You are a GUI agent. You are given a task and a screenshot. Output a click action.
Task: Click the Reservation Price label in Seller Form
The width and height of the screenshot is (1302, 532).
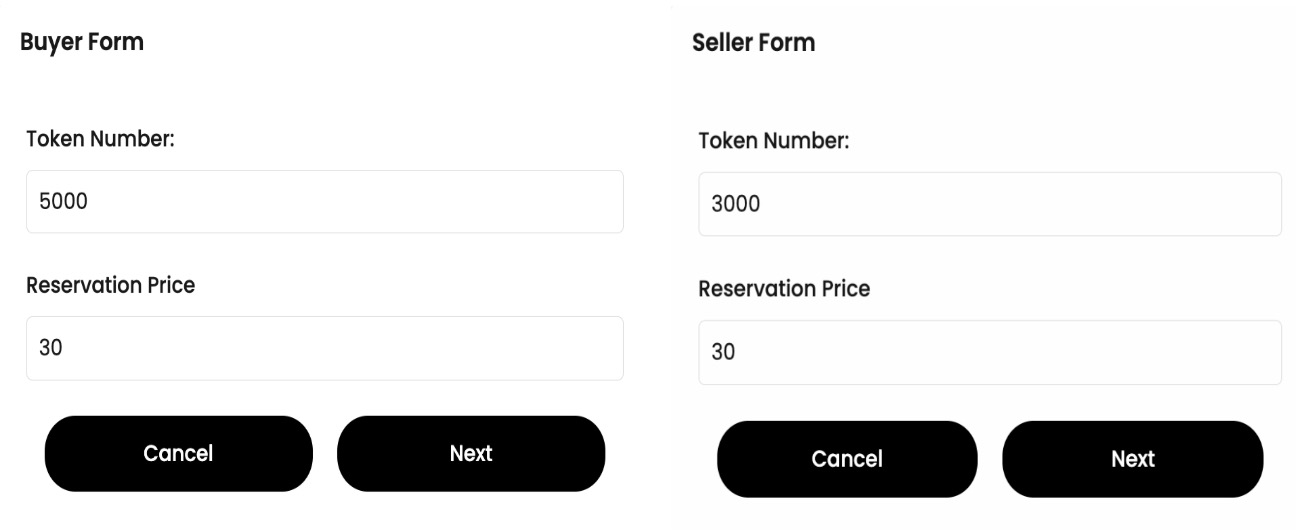[x=784, y=289]
